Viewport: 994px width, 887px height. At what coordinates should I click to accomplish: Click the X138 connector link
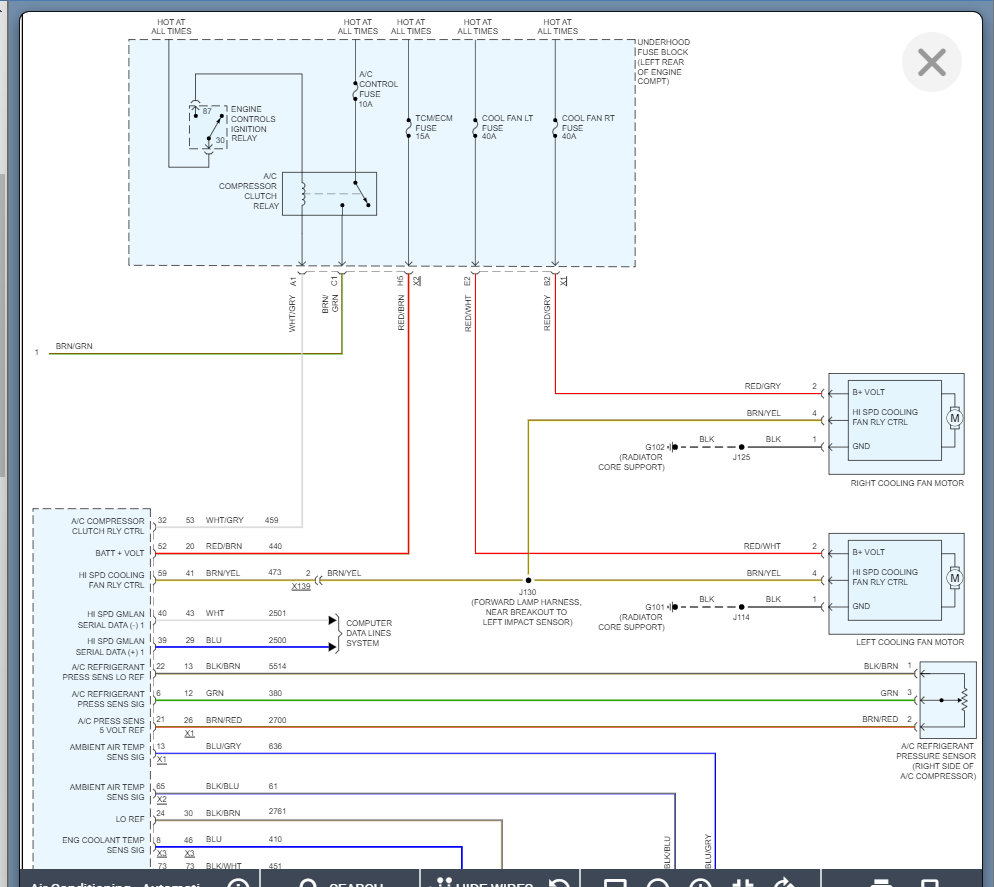[x=301, y=589]
